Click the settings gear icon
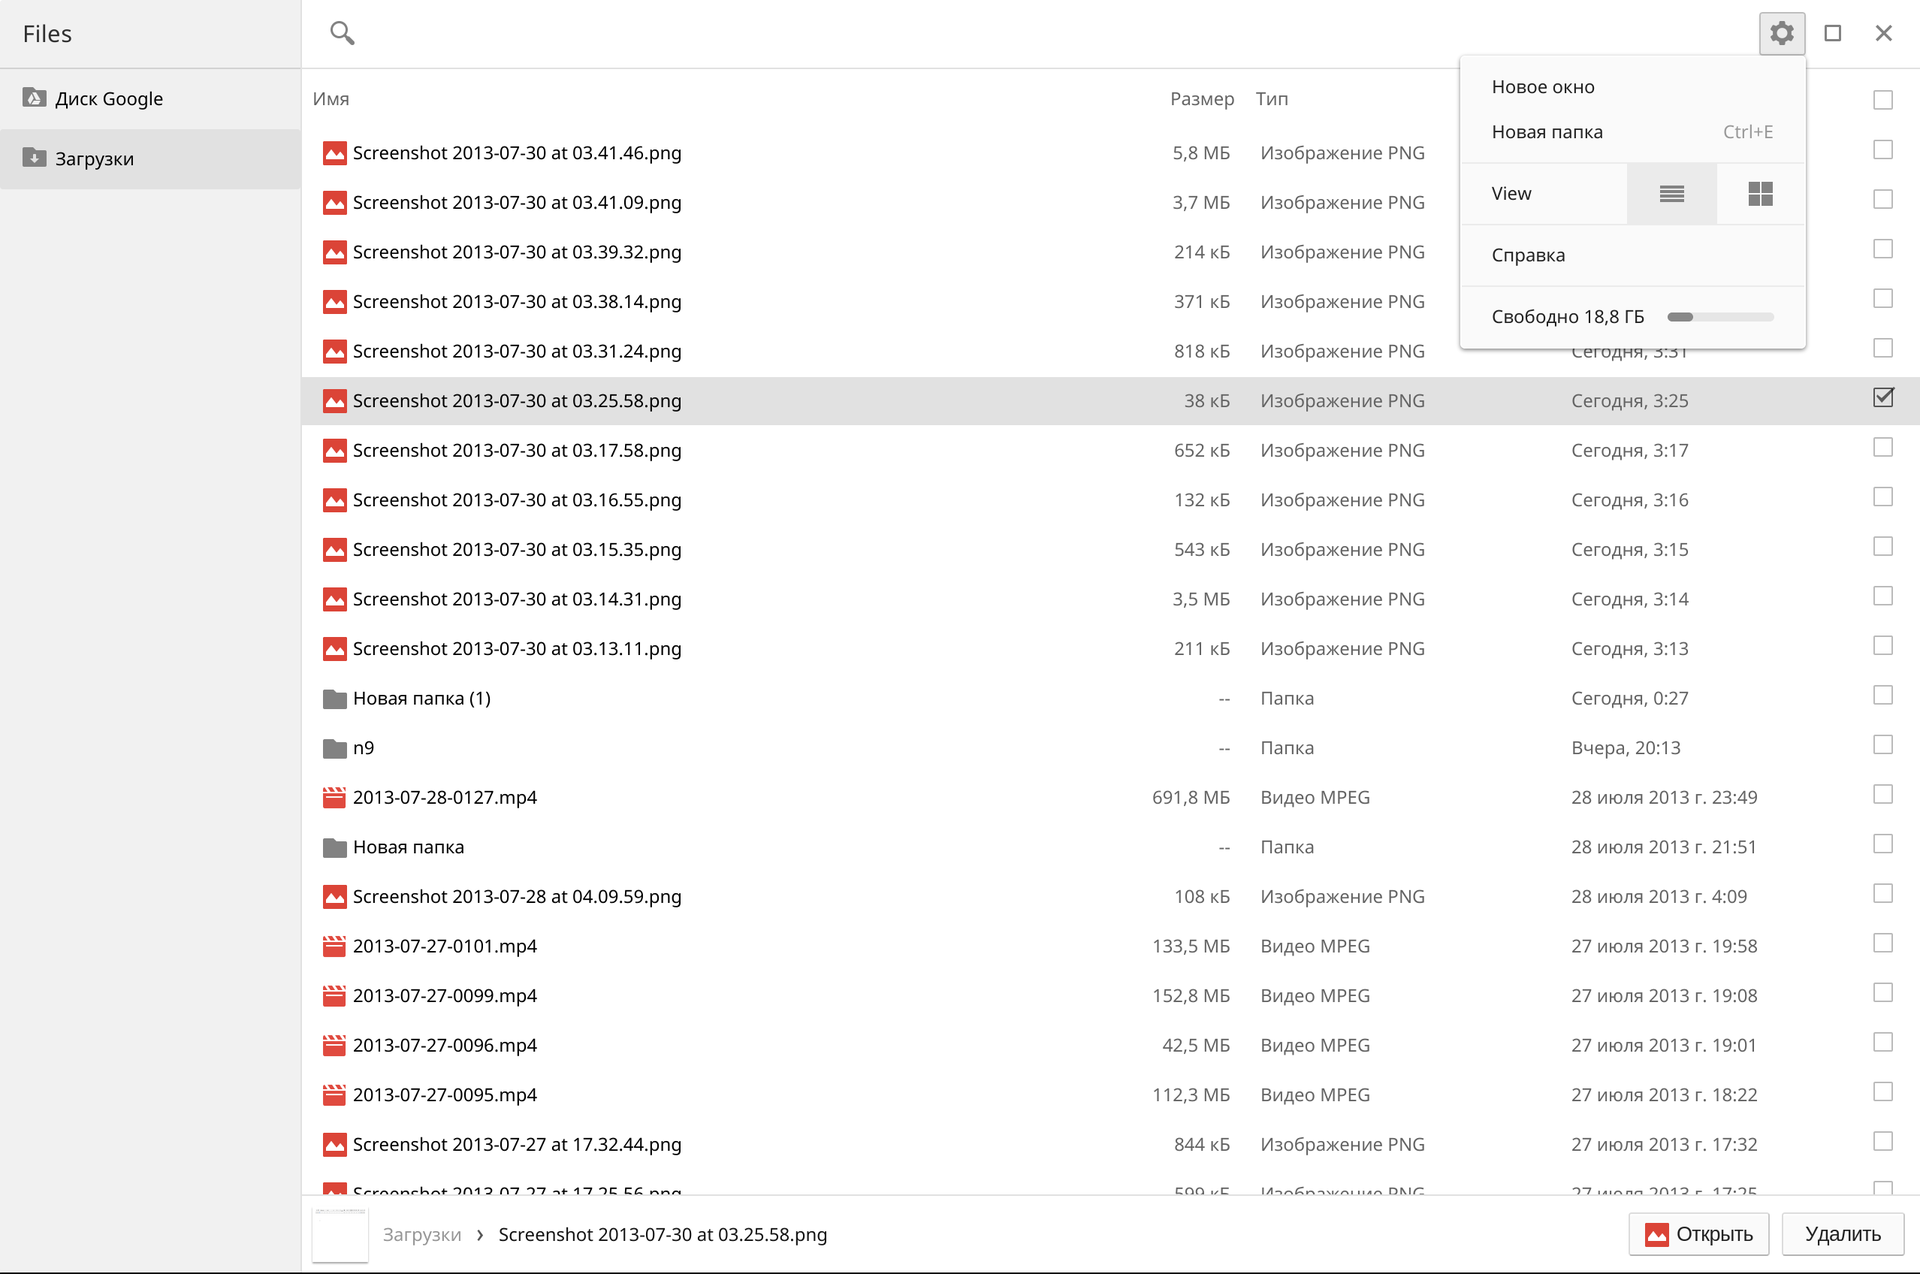Screen dimensions: 1920x1274 (x=1782, y=33)
